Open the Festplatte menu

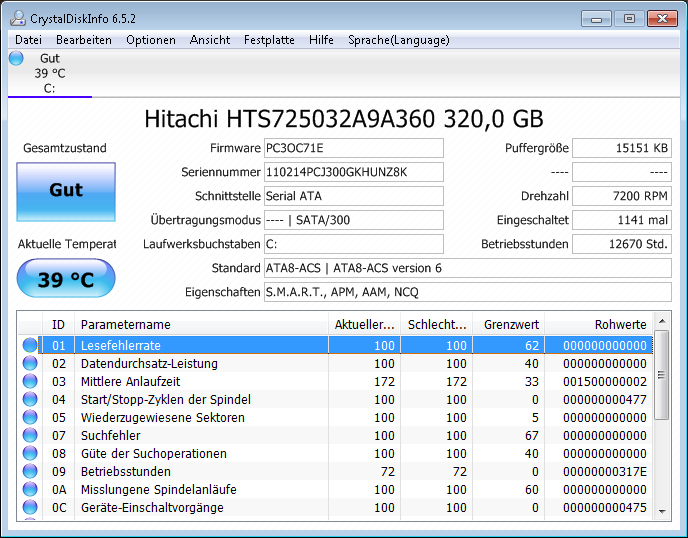pyautogui.click(x=269, y=40)
